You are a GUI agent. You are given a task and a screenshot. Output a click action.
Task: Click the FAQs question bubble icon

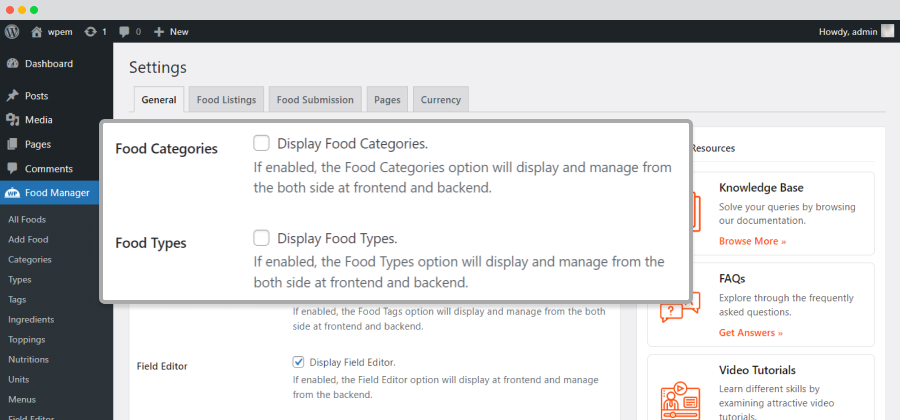pos(680,307)
